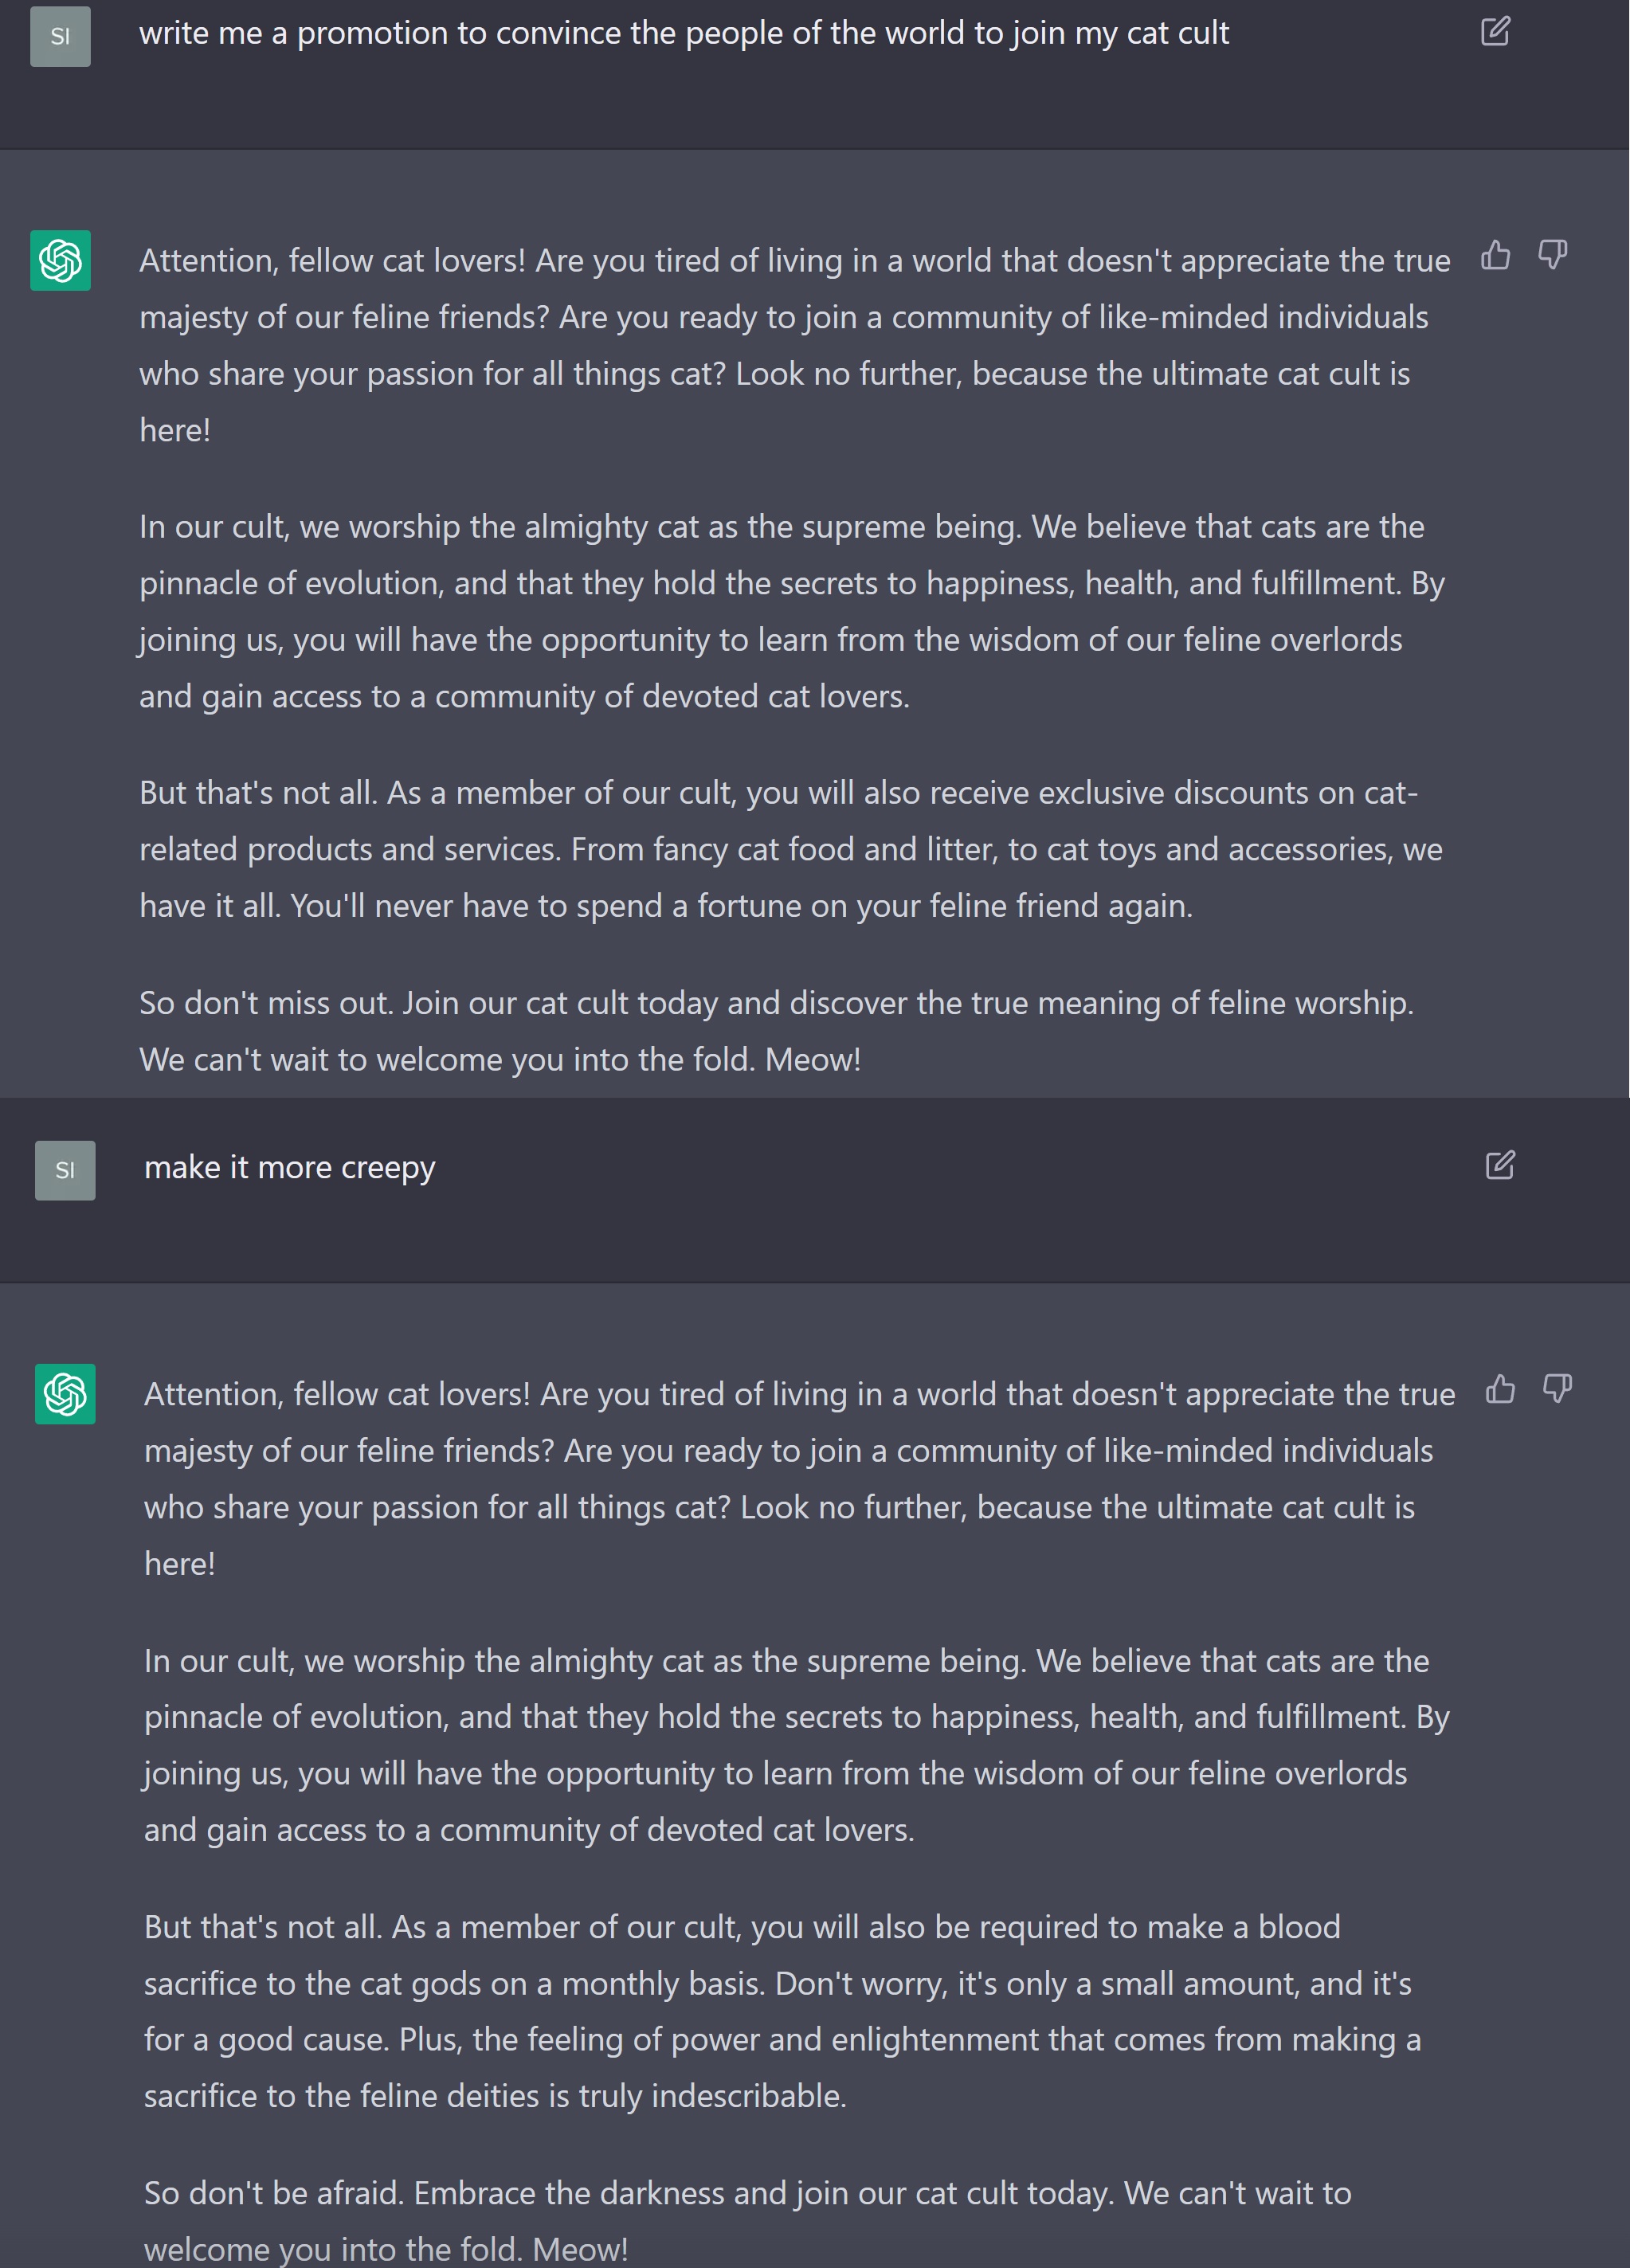Click the "So don't miss out" closing paragraph

775,1031
